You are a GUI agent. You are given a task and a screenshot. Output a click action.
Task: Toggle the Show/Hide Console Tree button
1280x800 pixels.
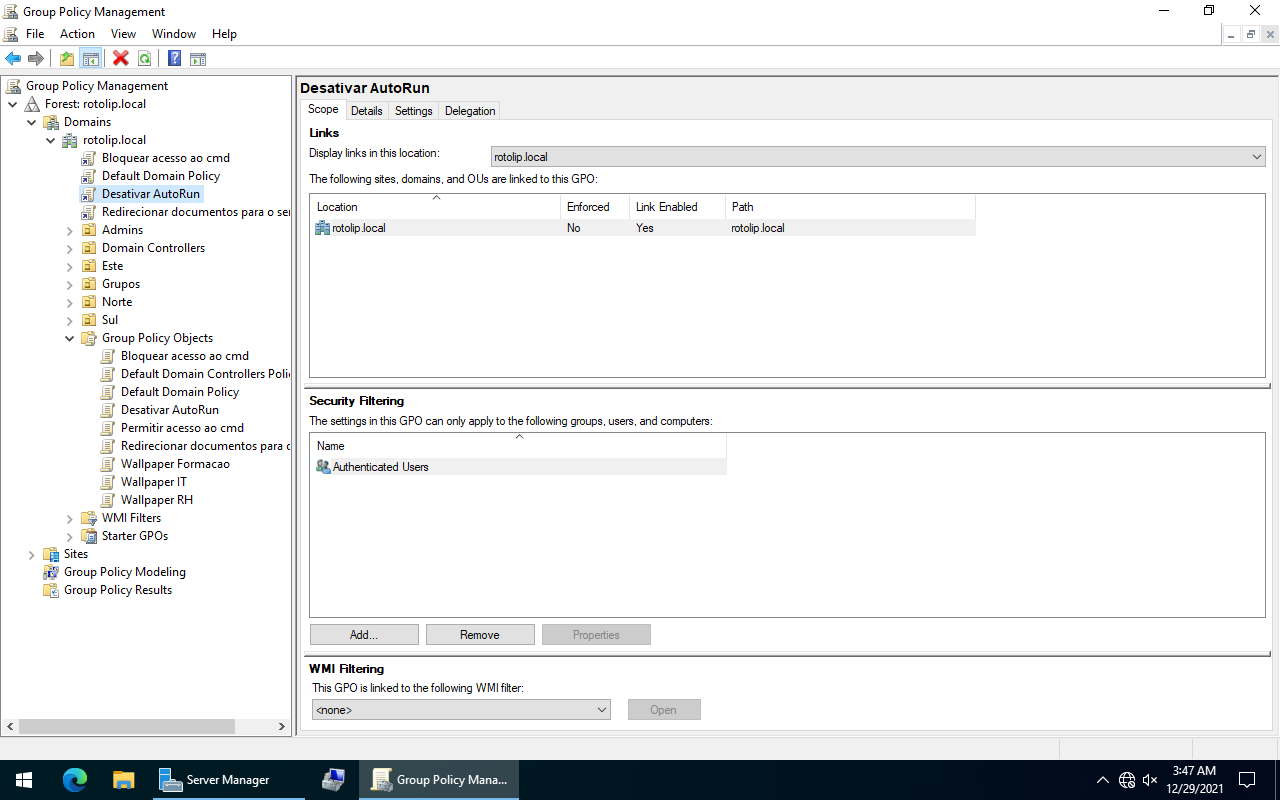pos(91,59)
